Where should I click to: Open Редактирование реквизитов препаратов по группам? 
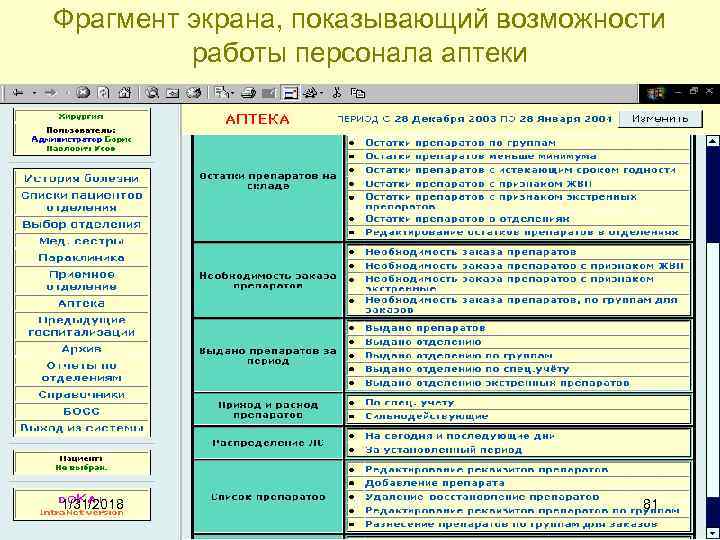(522, 510)
